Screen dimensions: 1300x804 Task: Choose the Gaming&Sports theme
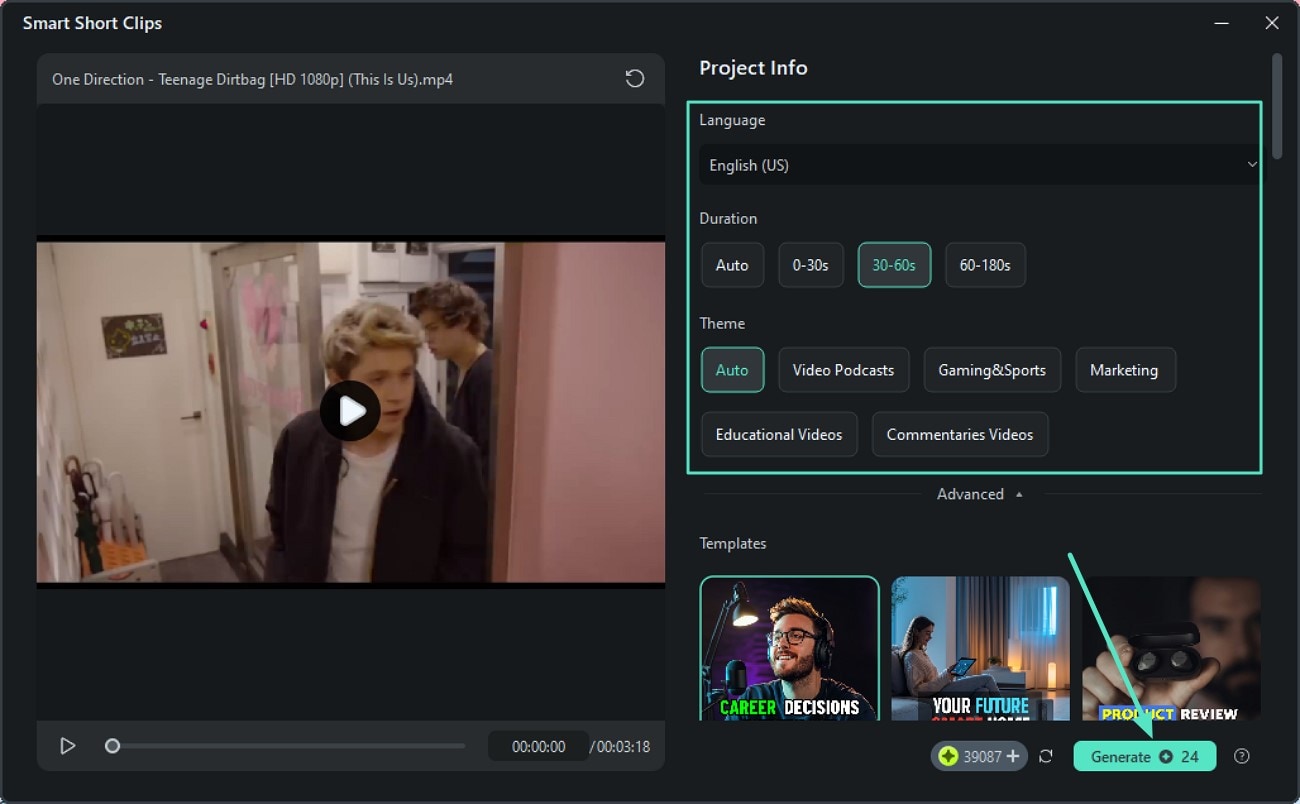[x=992, y=370]
